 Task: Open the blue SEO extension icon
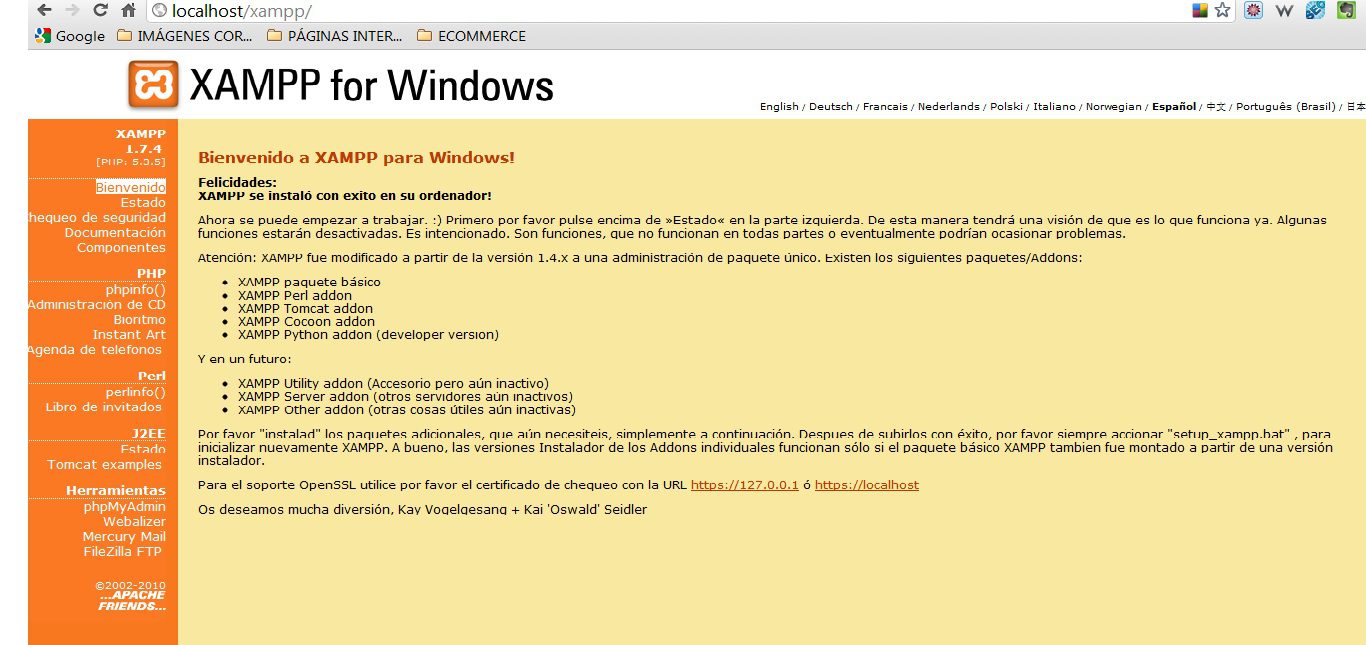pos(1316,11)
